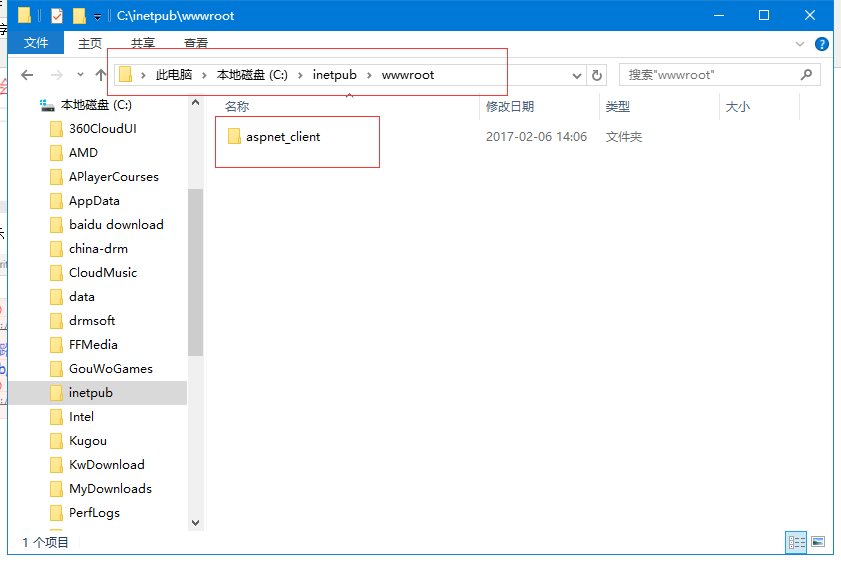Expand the chevron after 此电脑 in the address bar
The height and width of the screenshot is (562, 841).
pyautogui.click(x=204, y=76)
